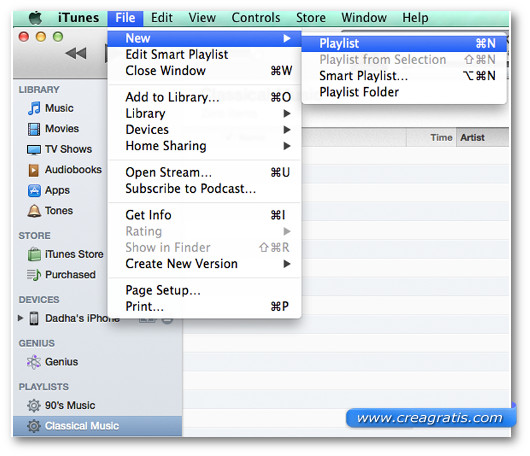Screen dimensions: 530x456
Task: Select the 90's Music playlist
Action: (70, 405)
